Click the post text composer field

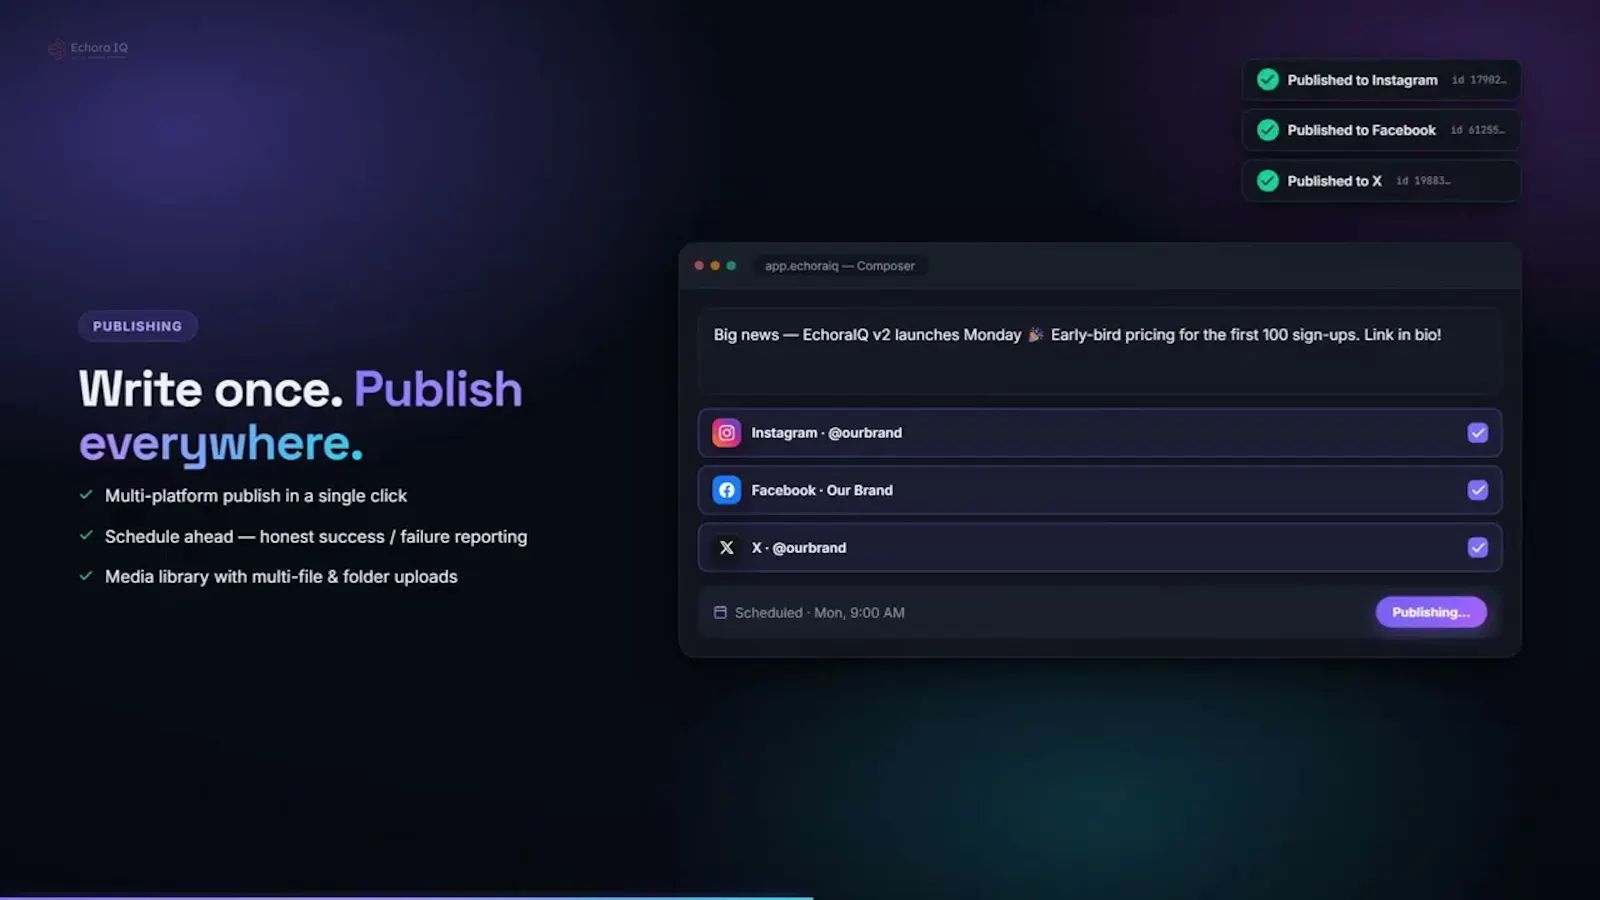point(1100,350)
